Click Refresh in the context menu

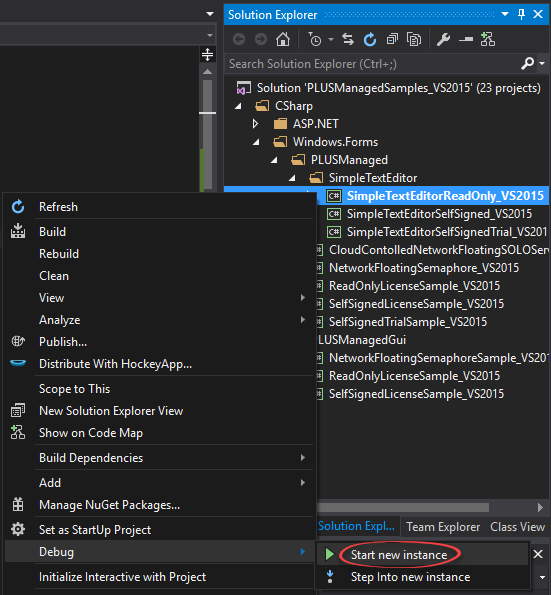click(x=159, y=207)
